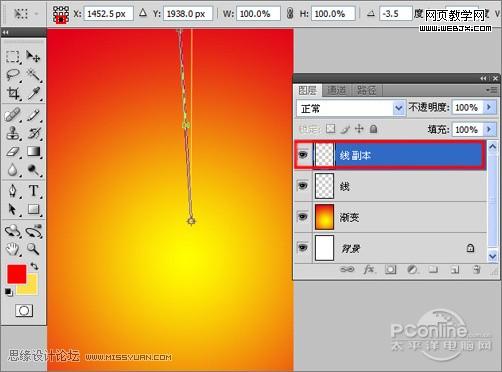Select the Path Selection tool
This screenshot has height=372, width=502.
[x=13, y=209]
